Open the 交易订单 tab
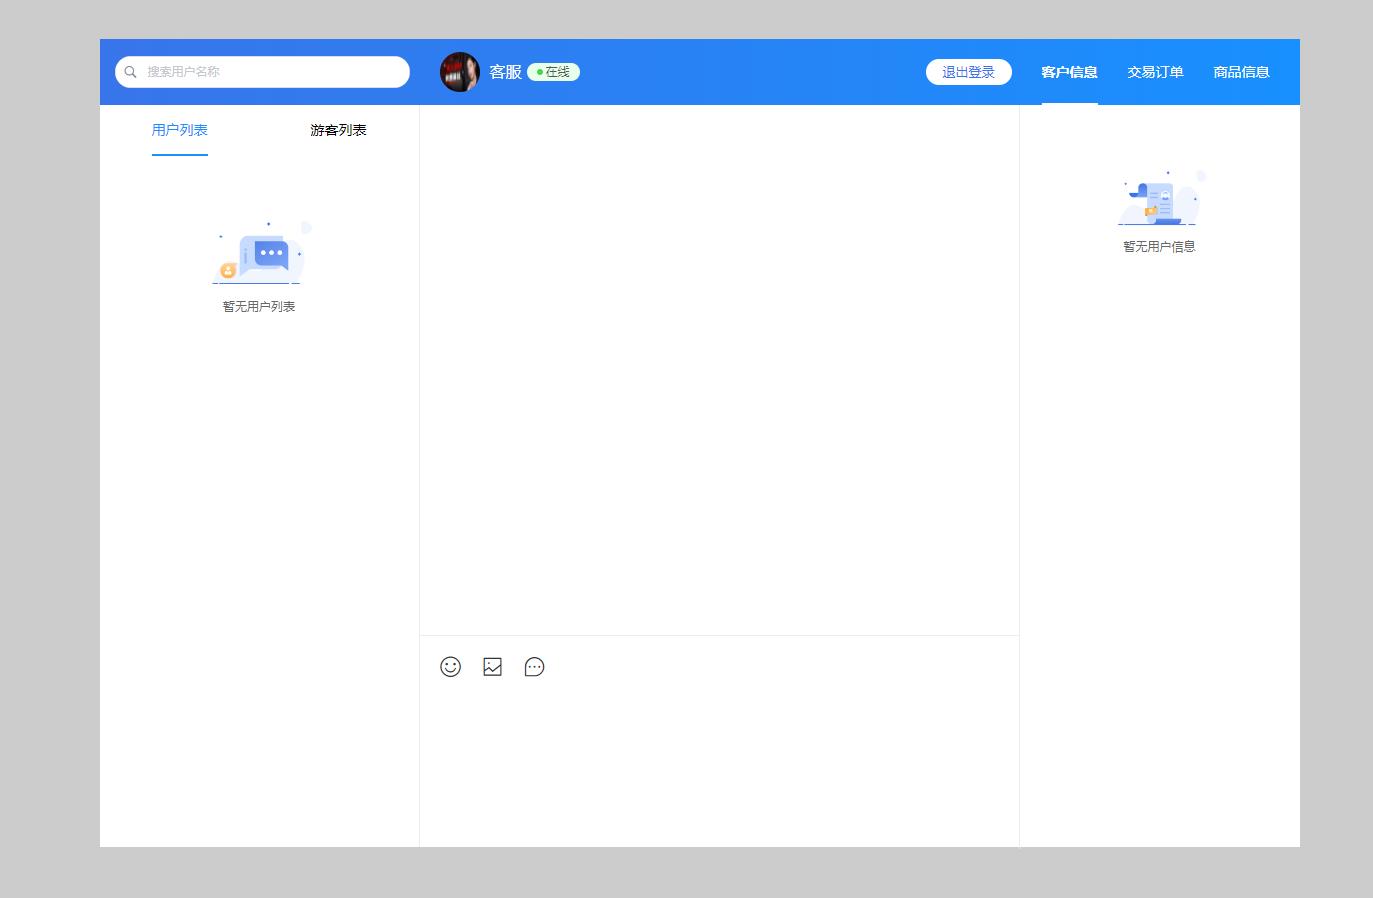This screenshot has height=898, width=1373. [1155, 72]
